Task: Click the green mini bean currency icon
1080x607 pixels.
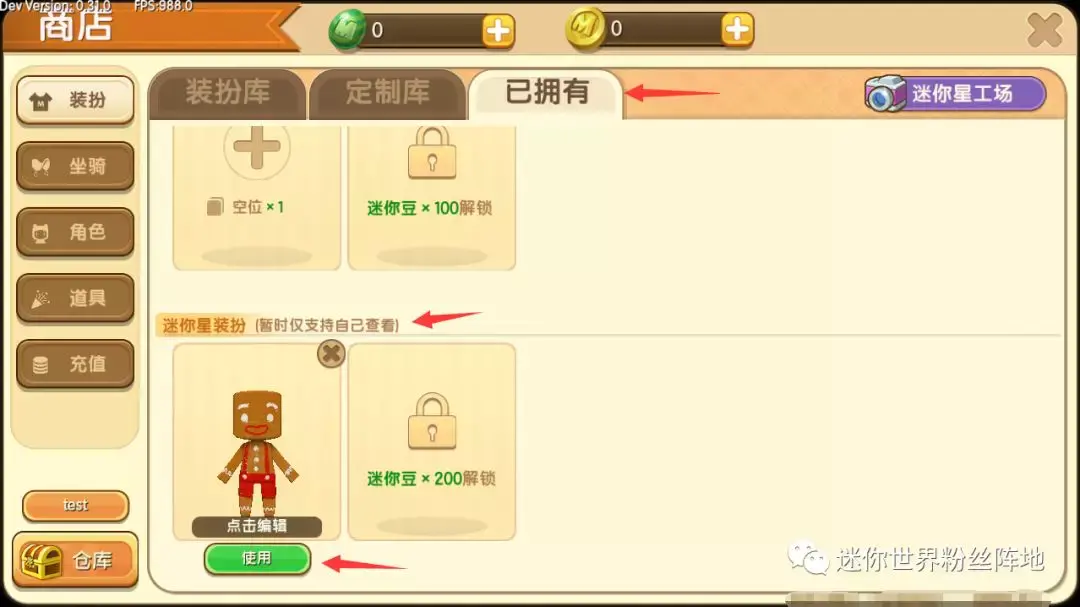Action: (x=347, y=30)
